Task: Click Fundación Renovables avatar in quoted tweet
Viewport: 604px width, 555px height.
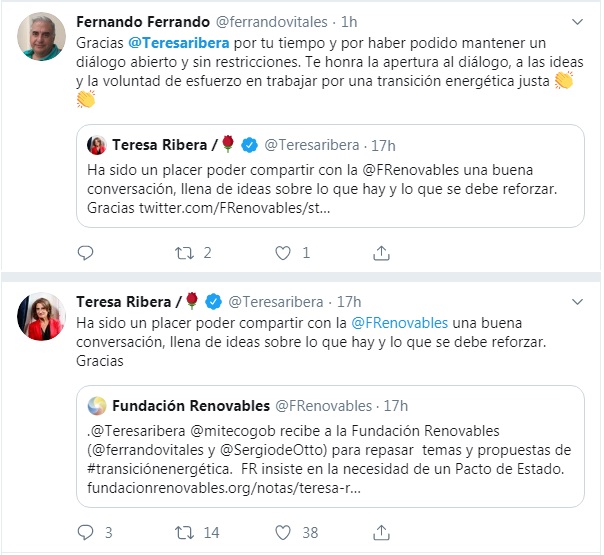Action: (x=96, y=405)
